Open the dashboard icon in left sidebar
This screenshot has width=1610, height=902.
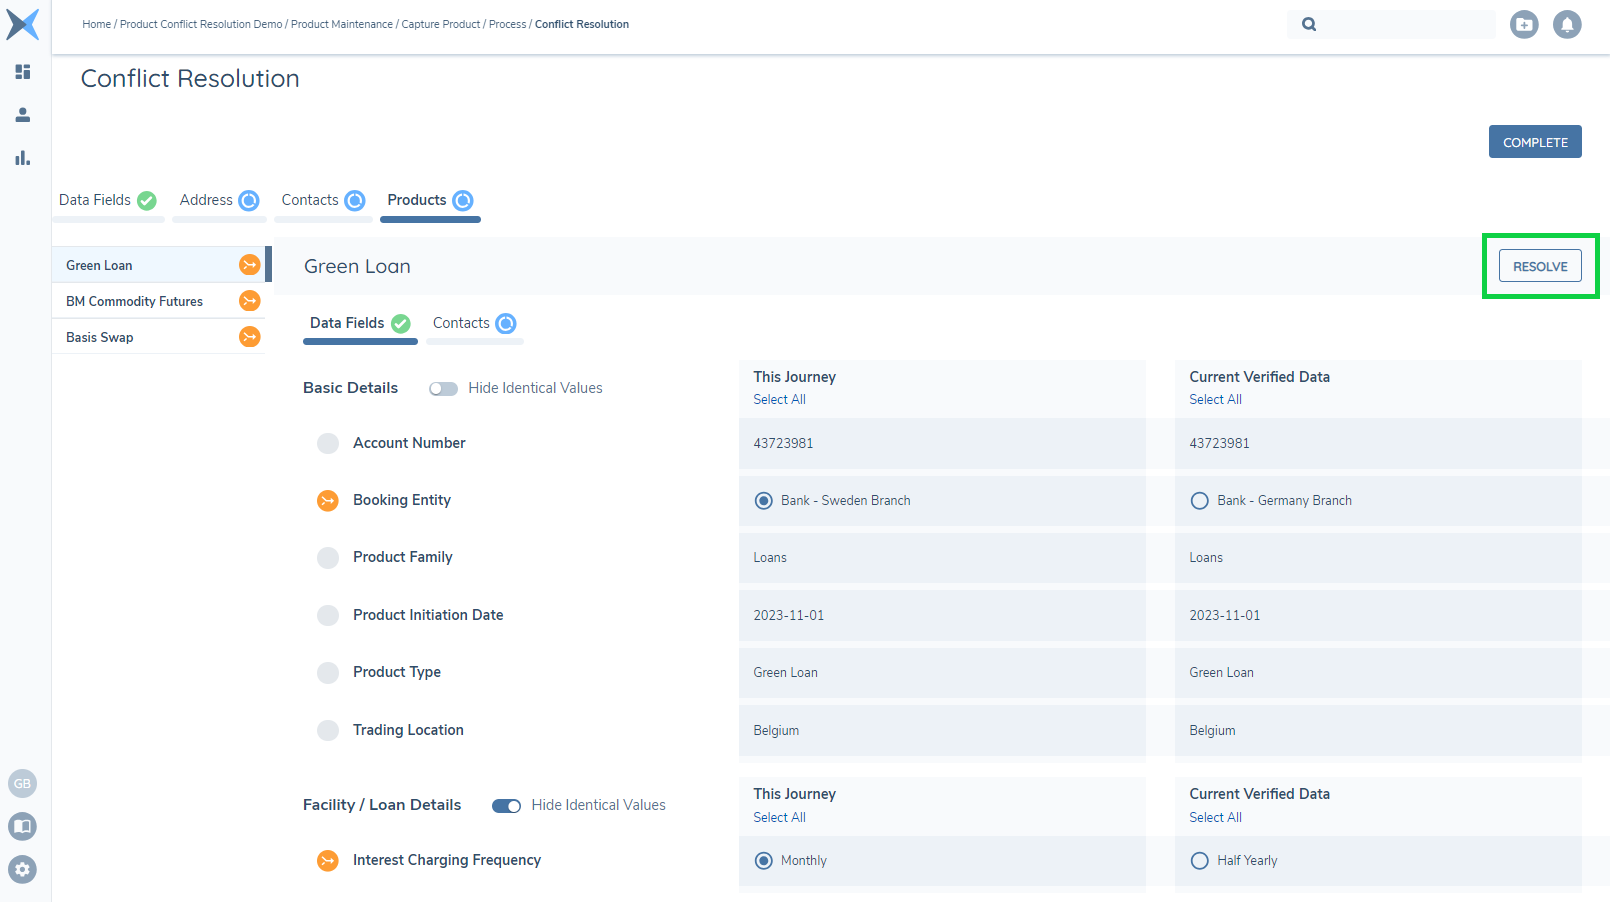pyautogui.click(x=22, y=72)
